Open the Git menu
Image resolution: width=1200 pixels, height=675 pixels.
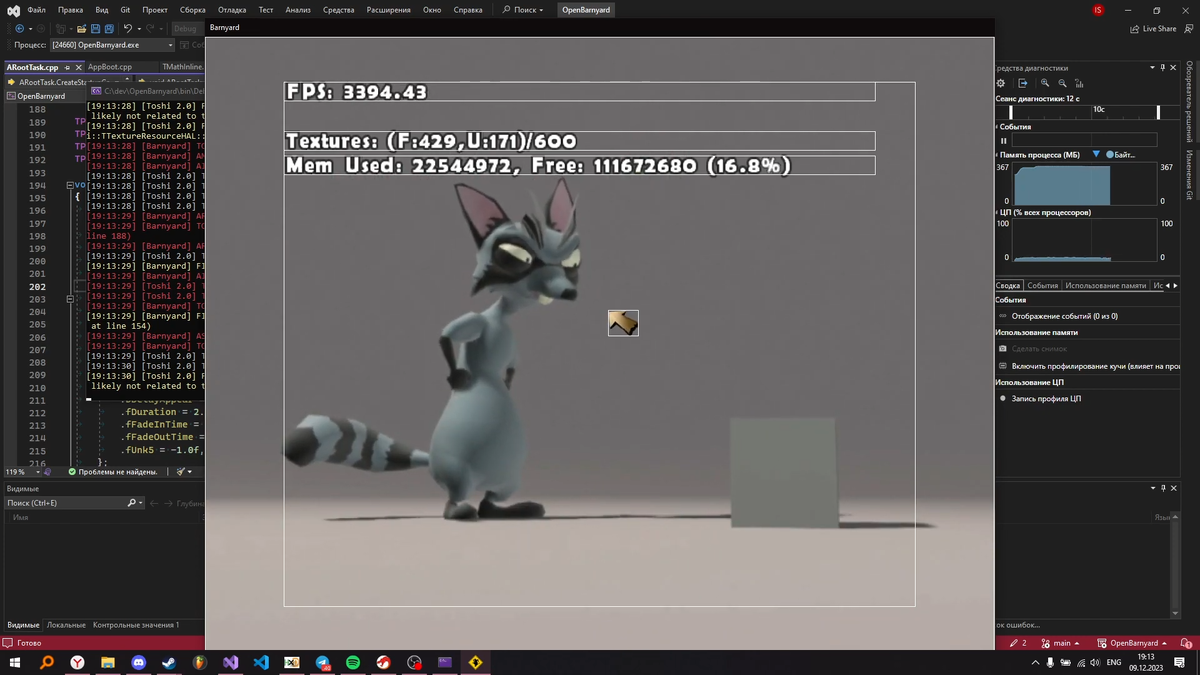click(x=125, y=10)
